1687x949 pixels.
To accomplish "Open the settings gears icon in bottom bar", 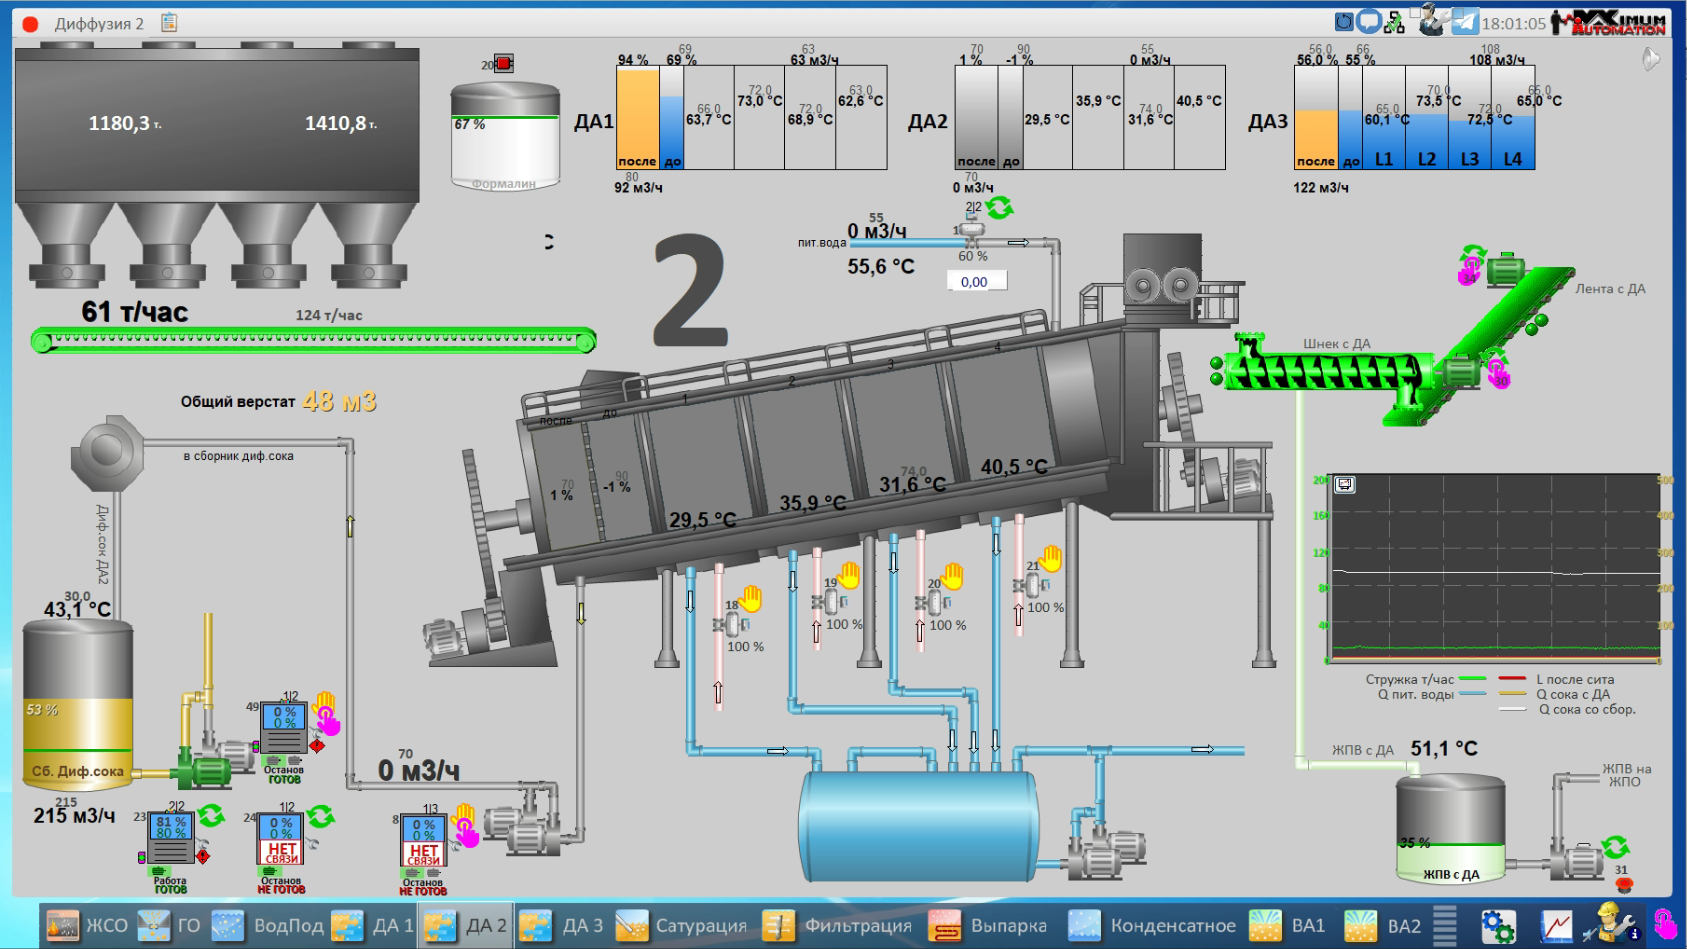I will point(1497,926).
